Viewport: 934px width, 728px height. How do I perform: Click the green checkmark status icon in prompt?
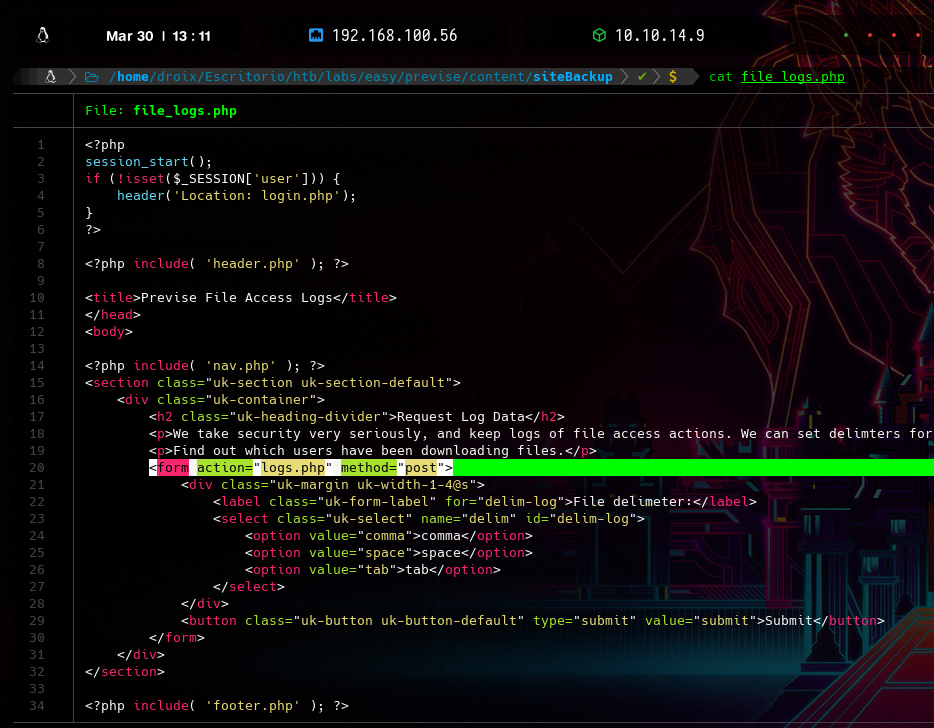click(642, 77)
